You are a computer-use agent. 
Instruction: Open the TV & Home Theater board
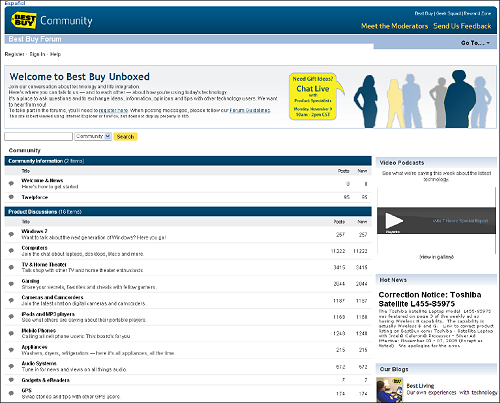[x=44, y=264]
